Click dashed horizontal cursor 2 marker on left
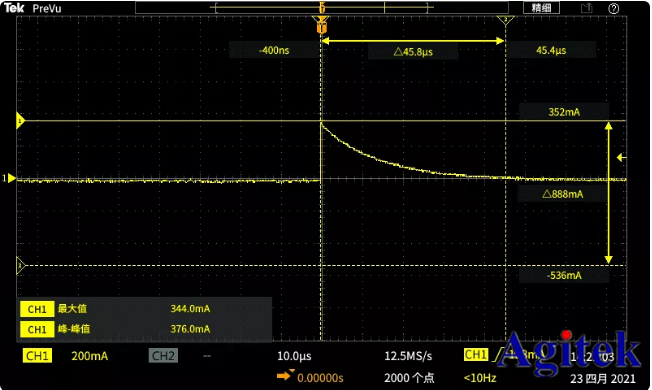 point(20,265)
